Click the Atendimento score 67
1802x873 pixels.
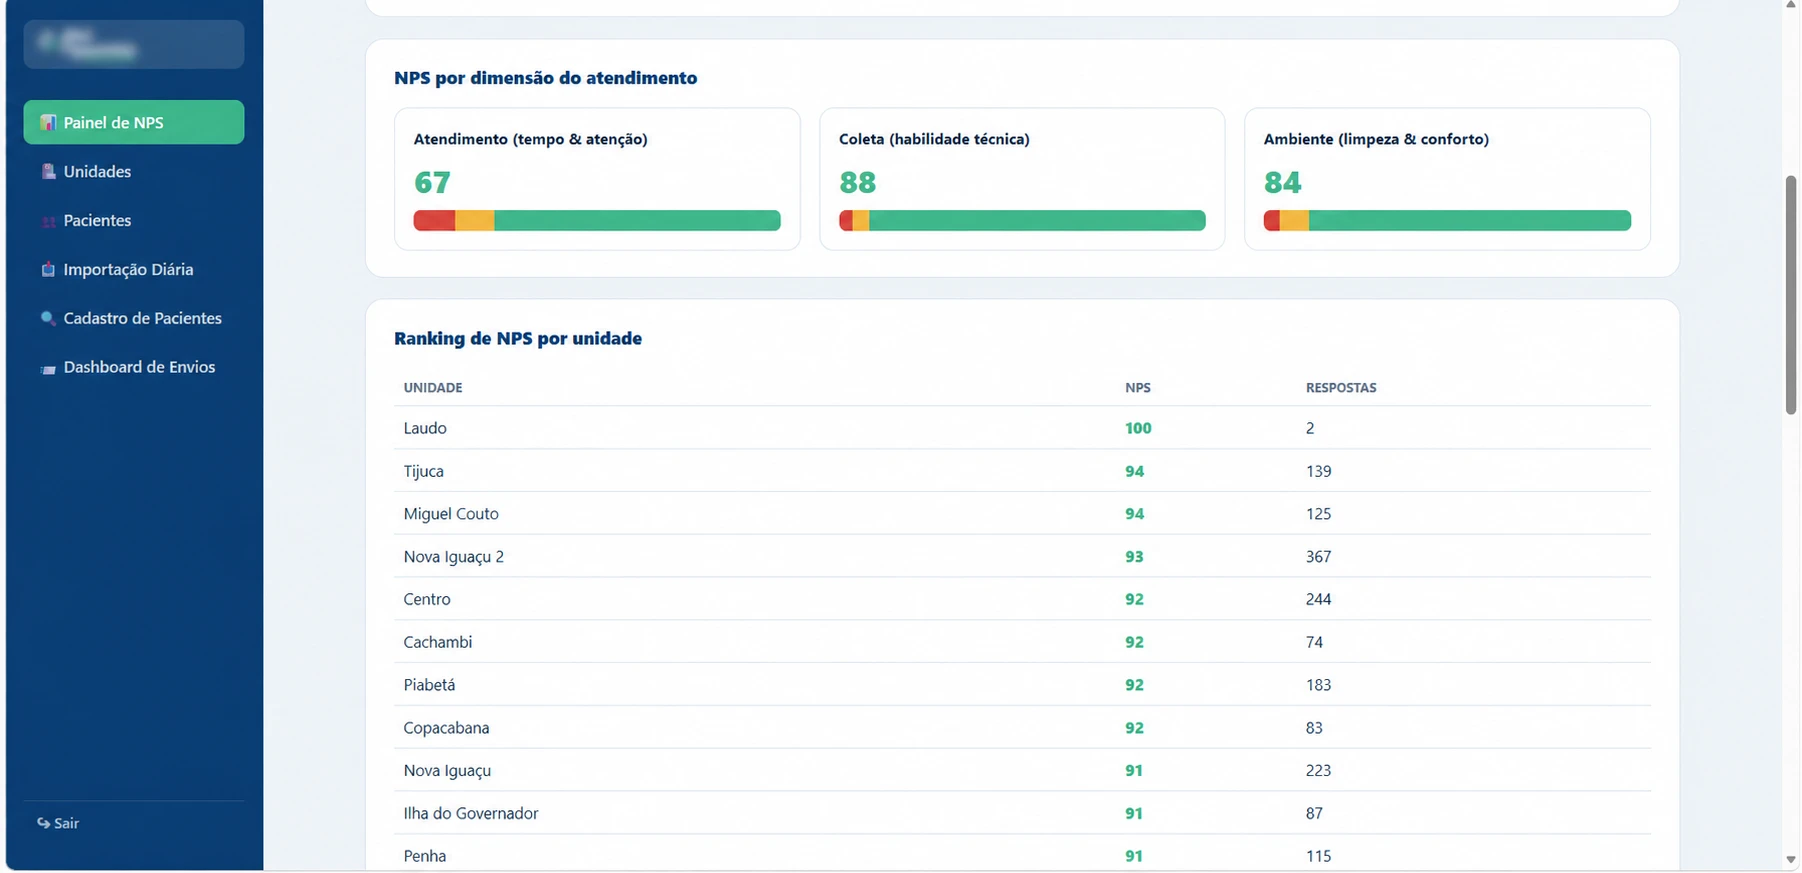coord(432,183)
